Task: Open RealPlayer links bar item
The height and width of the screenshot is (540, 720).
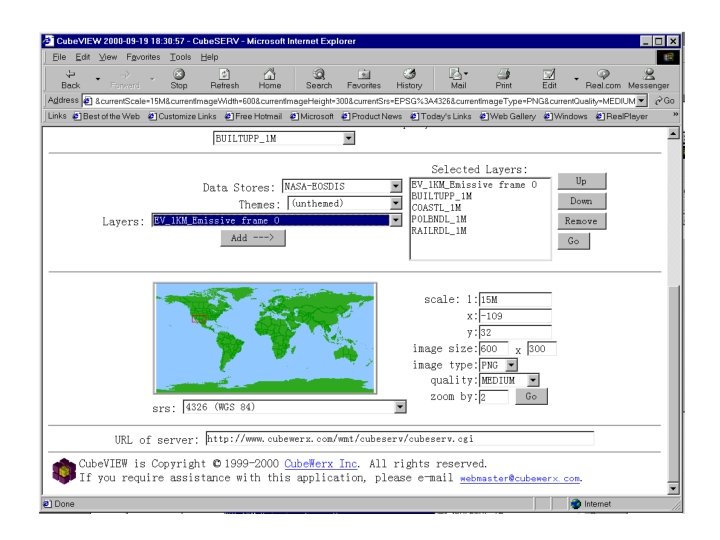Action: tap(622, 116)
